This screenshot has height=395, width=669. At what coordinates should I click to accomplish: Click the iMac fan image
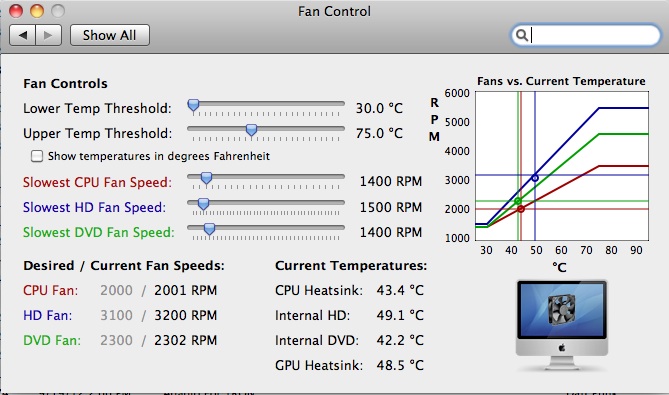[562, 325]
